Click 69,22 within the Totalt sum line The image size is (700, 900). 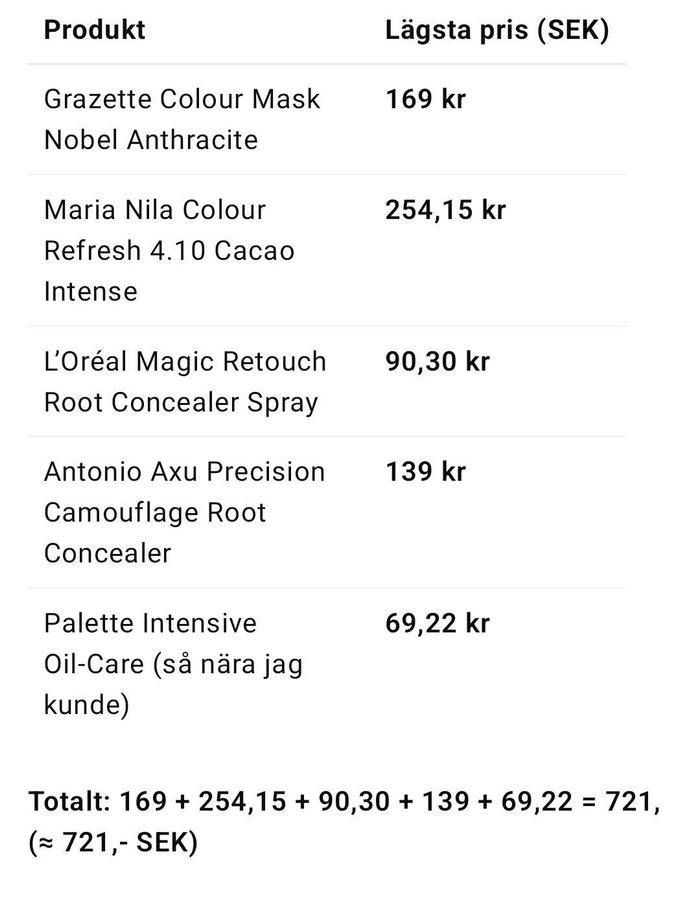(559, 802)
